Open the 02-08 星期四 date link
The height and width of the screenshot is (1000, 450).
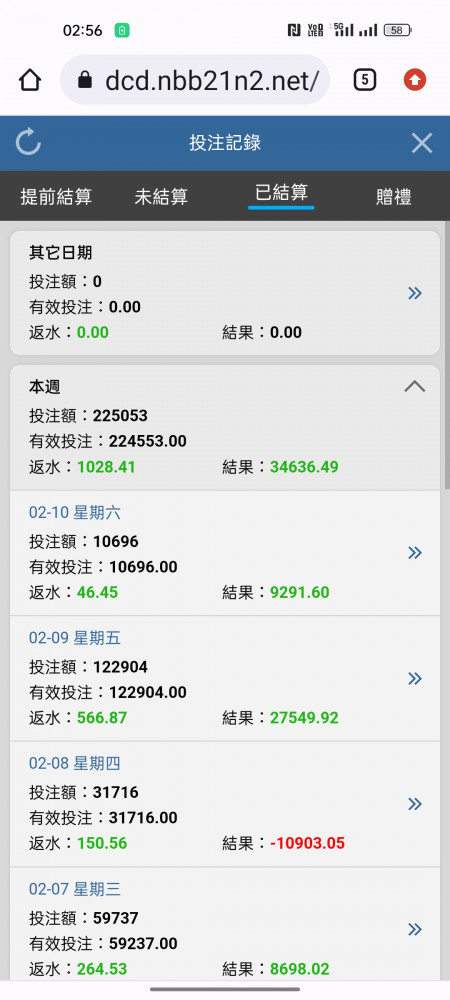[x=75, y=763]
